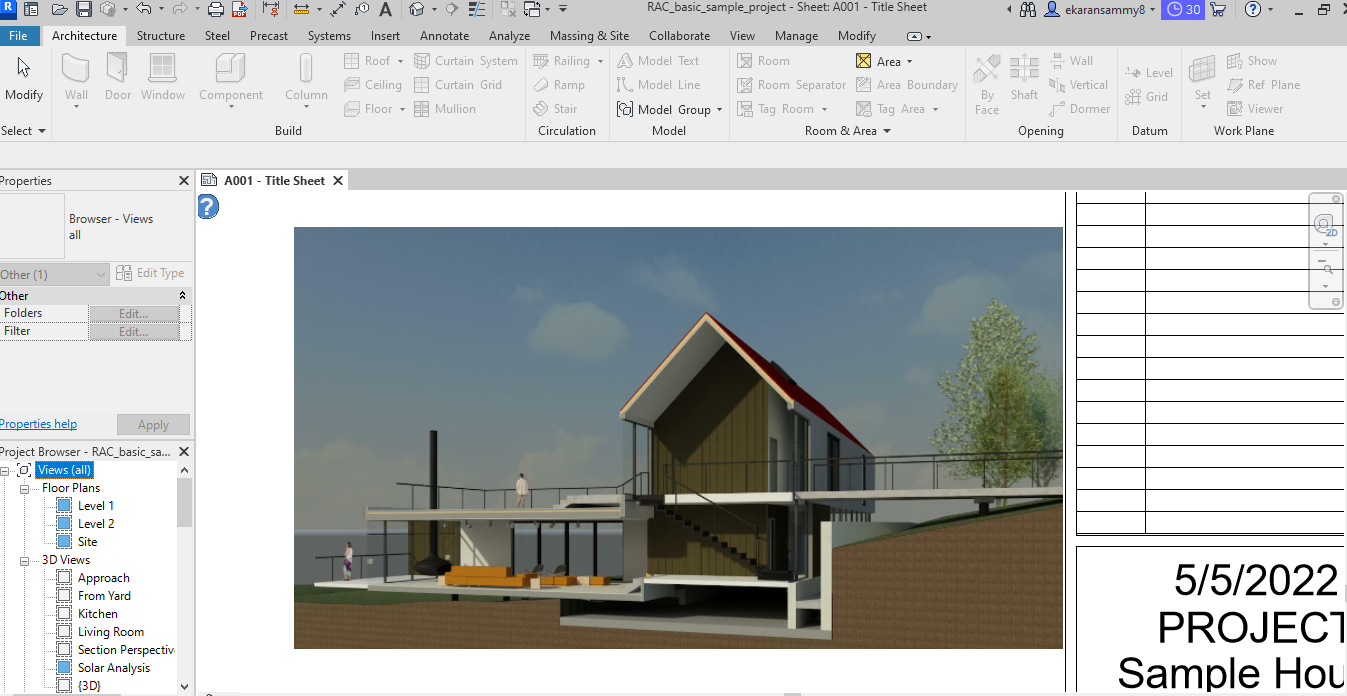Pick the Room tool
Image resolution: width=1347 pixels, height=696 pixels.
764,61
